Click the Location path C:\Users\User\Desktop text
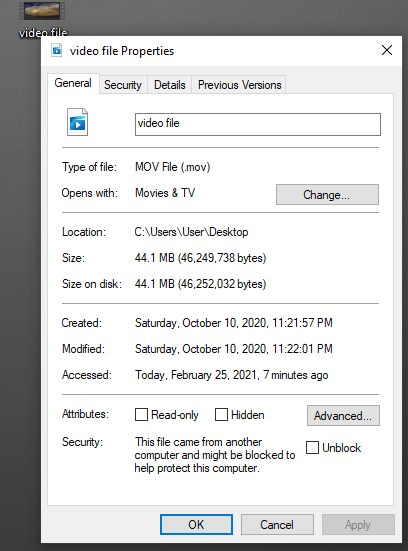408x551 pixels. pos(192,232)
